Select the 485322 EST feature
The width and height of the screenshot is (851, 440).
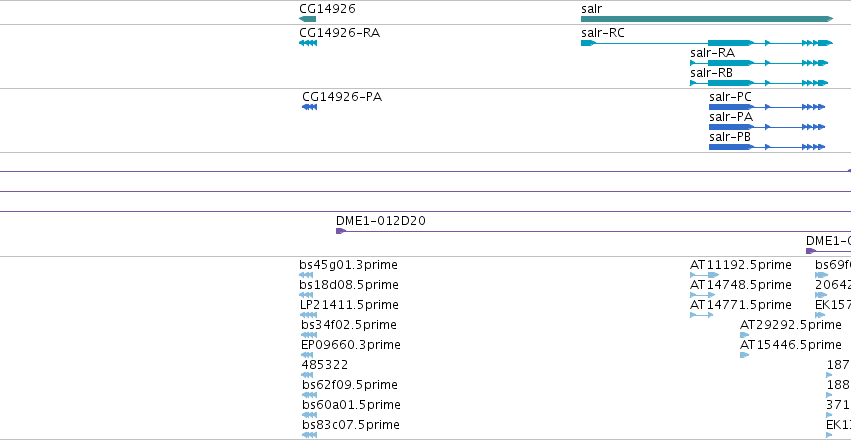click(x=307, y=375)
